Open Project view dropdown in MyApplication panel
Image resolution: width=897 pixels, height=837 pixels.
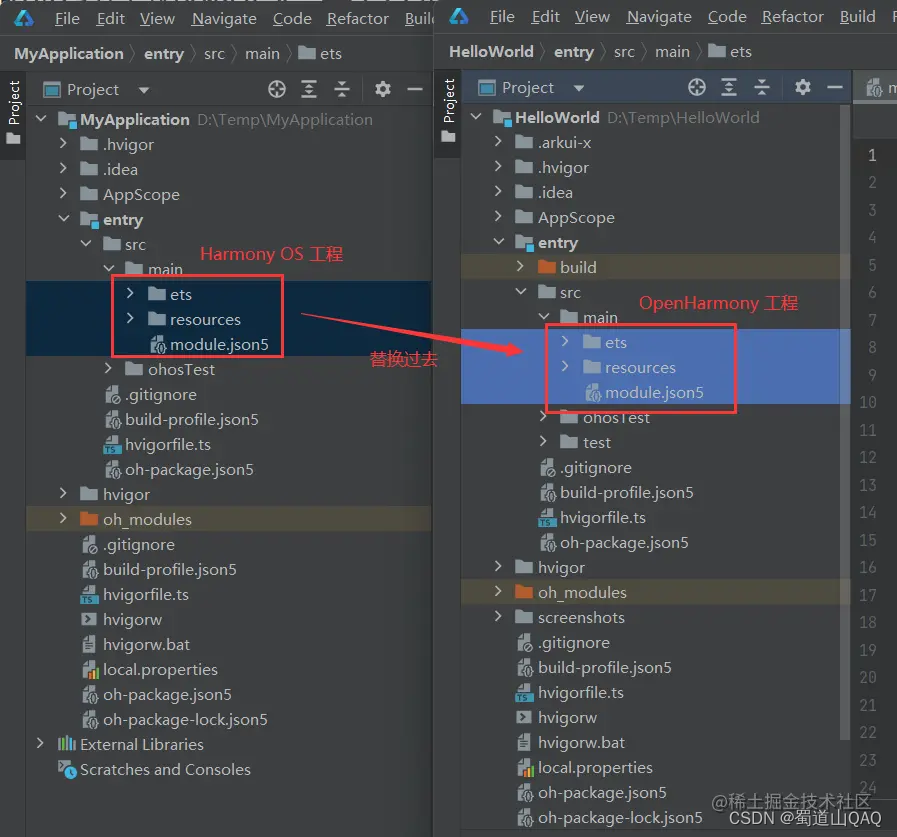point(144,90)
